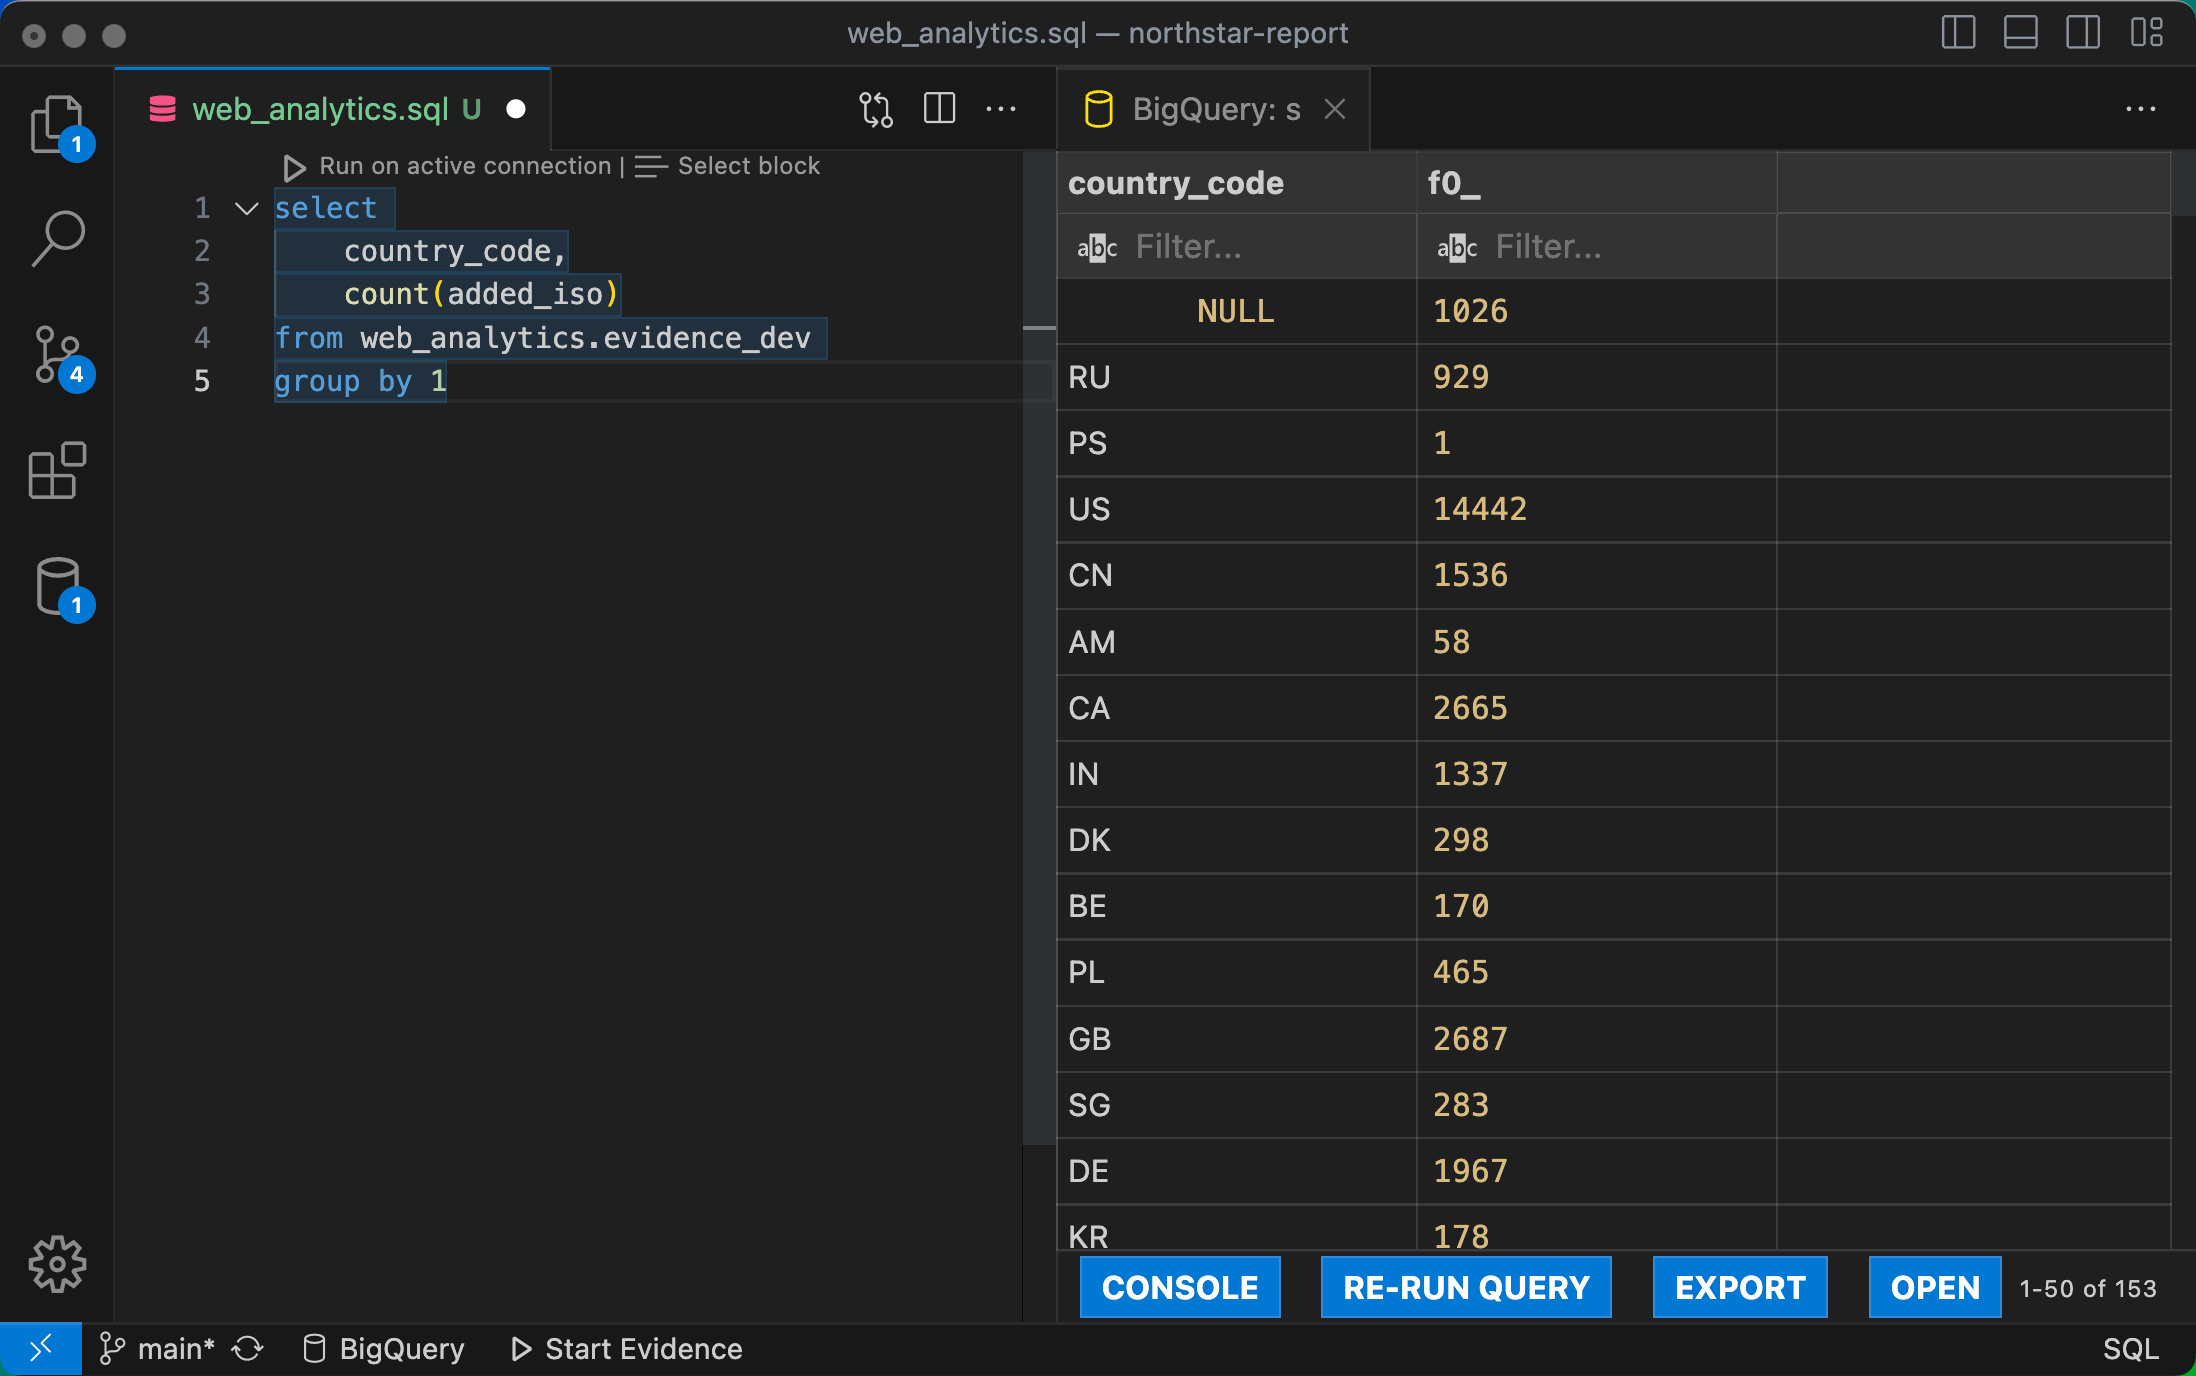Select the NULL country_code cell
Image resolution: width=2196 pixels, height=1376 pixels.
[1236, 312]
